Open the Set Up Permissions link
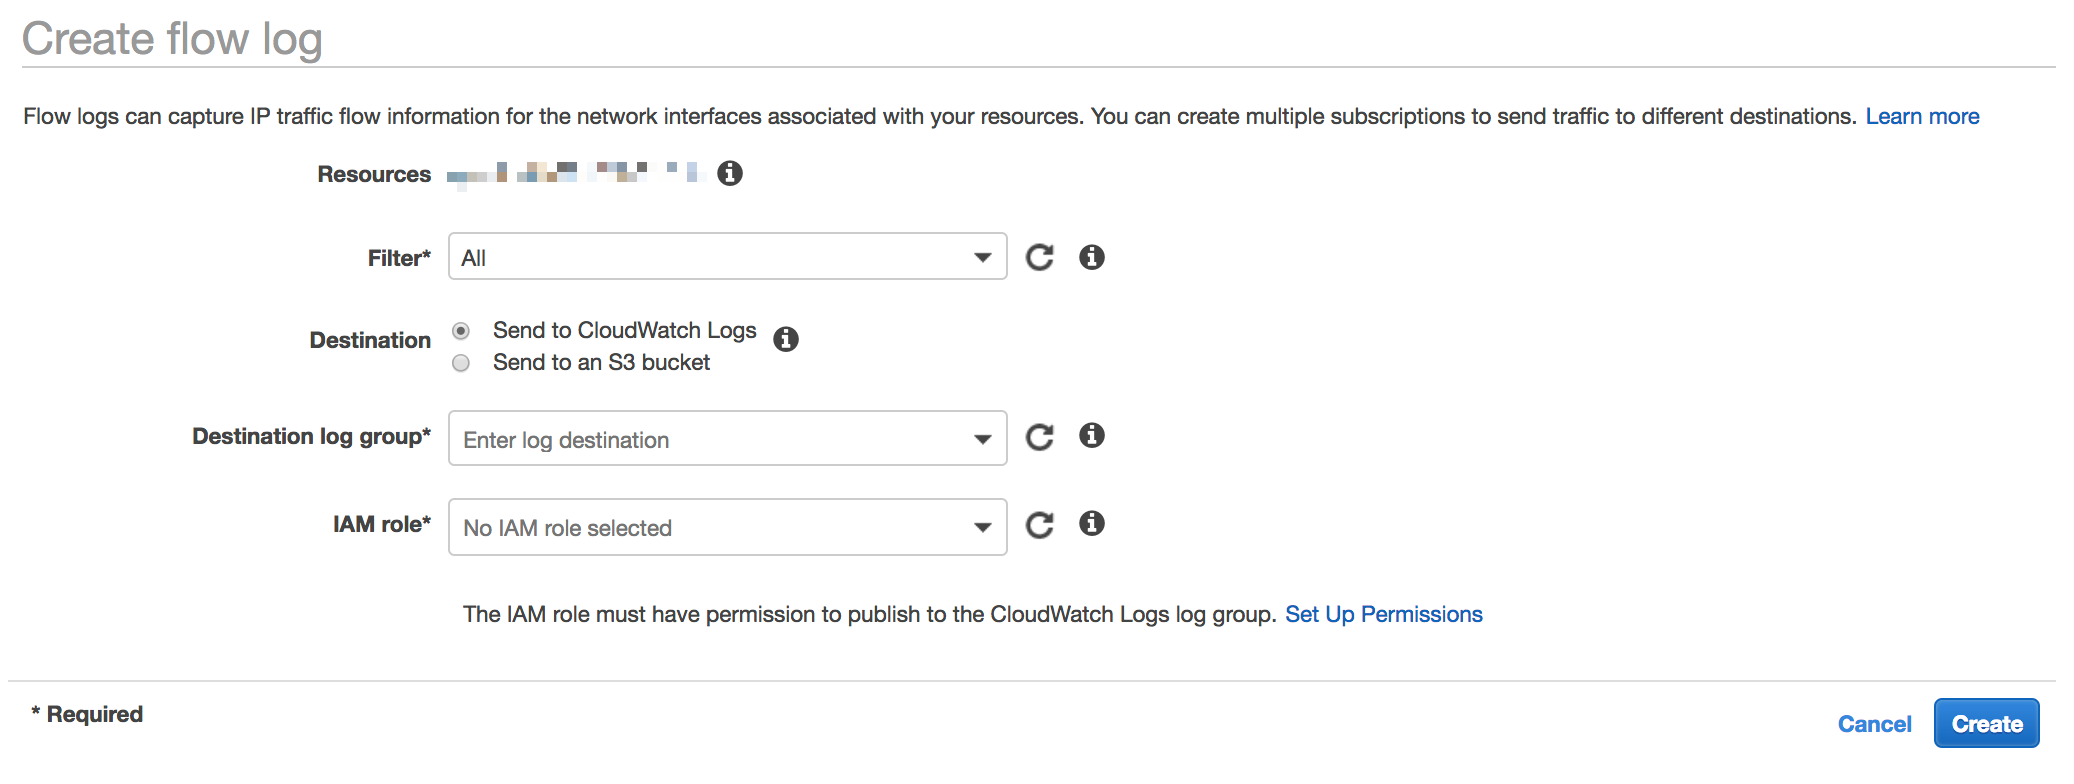The height and width of the screenshot is (784, 2074). tap(1383, 614)
